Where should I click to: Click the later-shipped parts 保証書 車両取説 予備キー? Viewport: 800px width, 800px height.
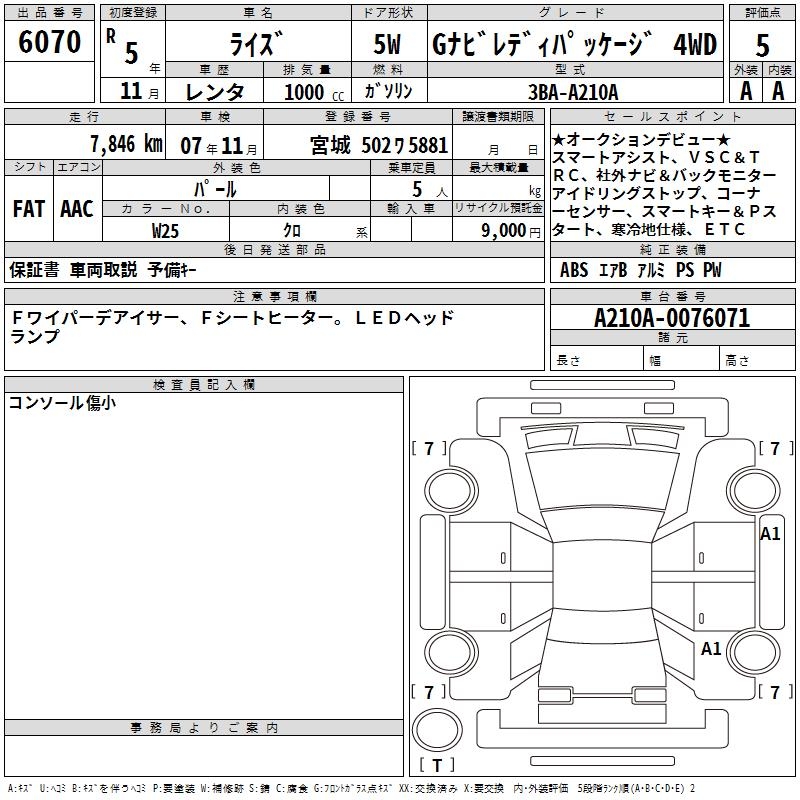[x=103, y=270]
